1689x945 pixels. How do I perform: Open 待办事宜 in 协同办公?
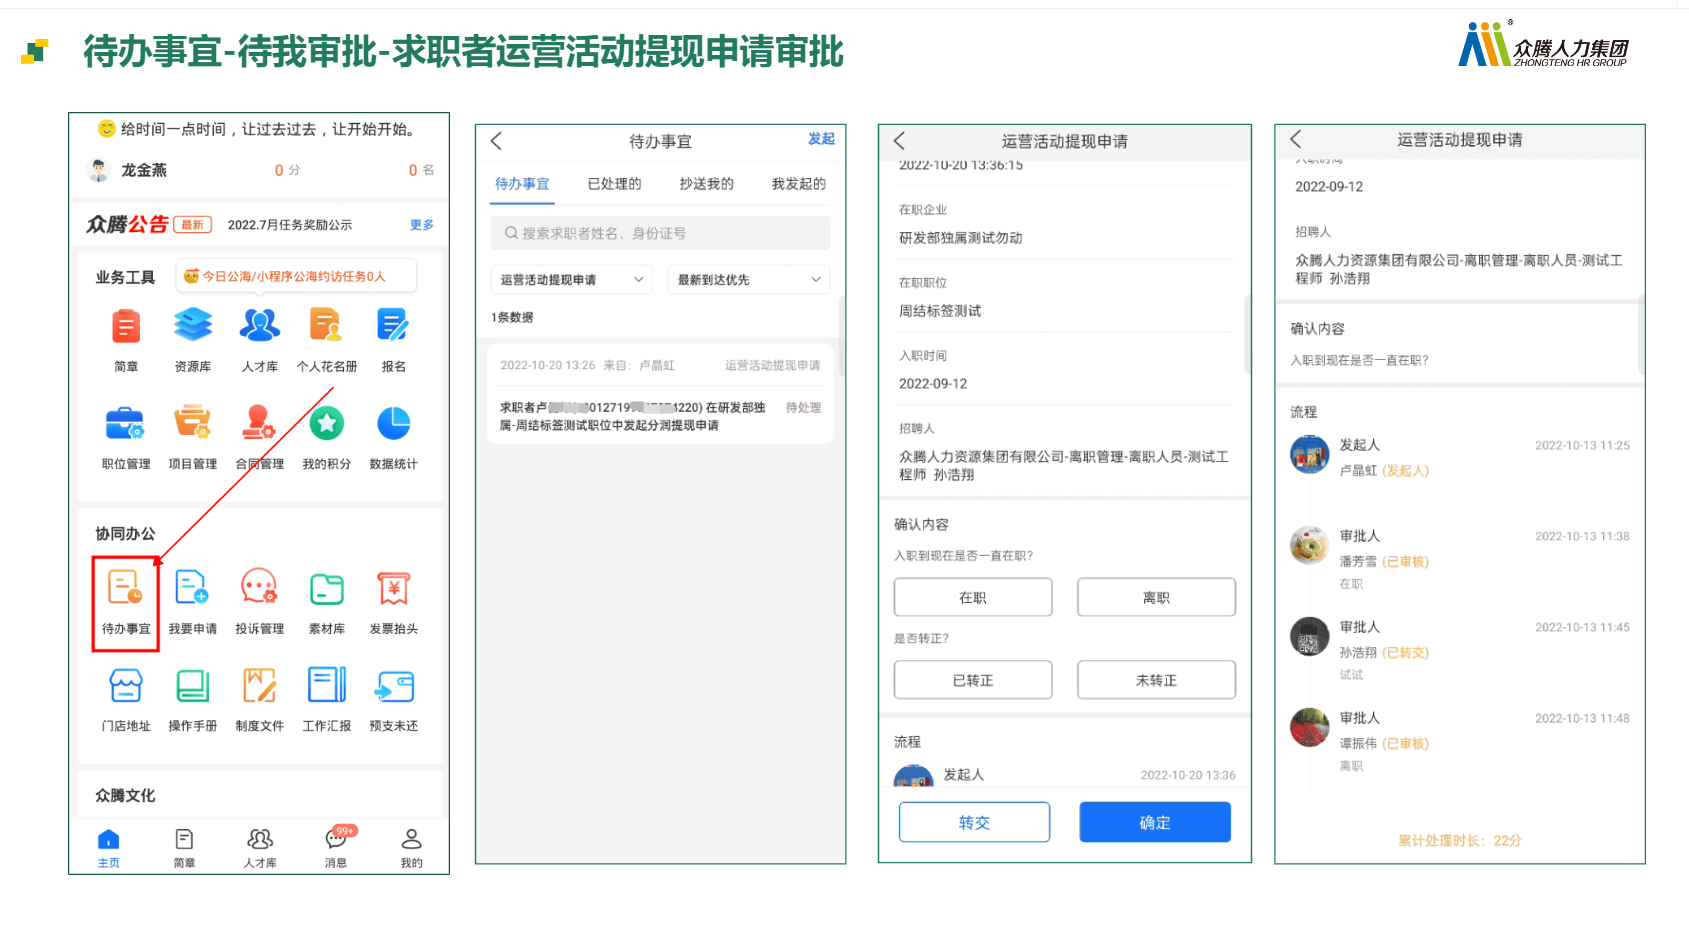tap(126, 603)
